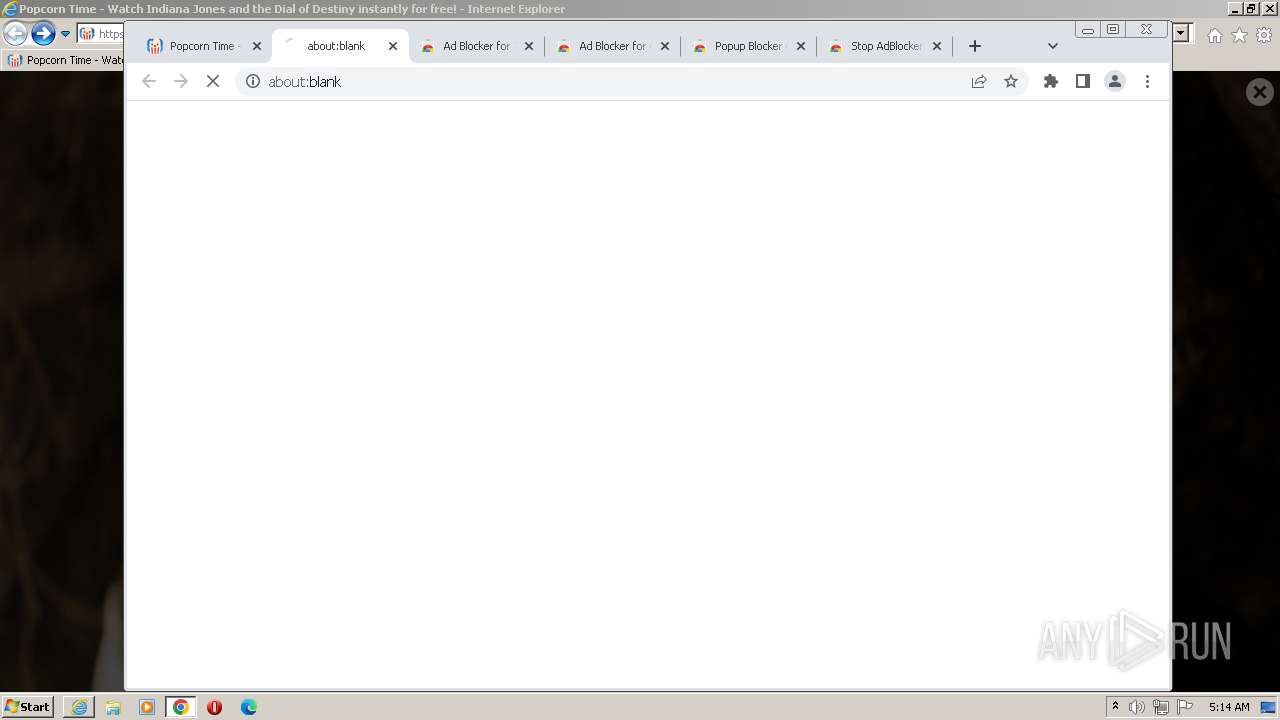The height and width of the screenshot is (720, 1280).
Task: Open Windows Explorer folder on the taskbar
Action: (x=113, y=707)
